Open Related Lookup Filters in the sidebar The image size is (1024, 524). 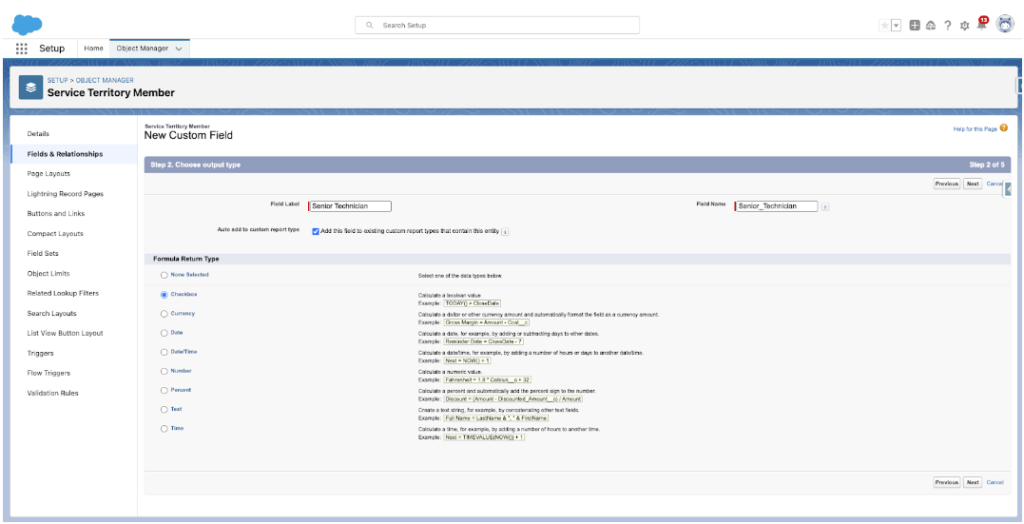(63, 293)
